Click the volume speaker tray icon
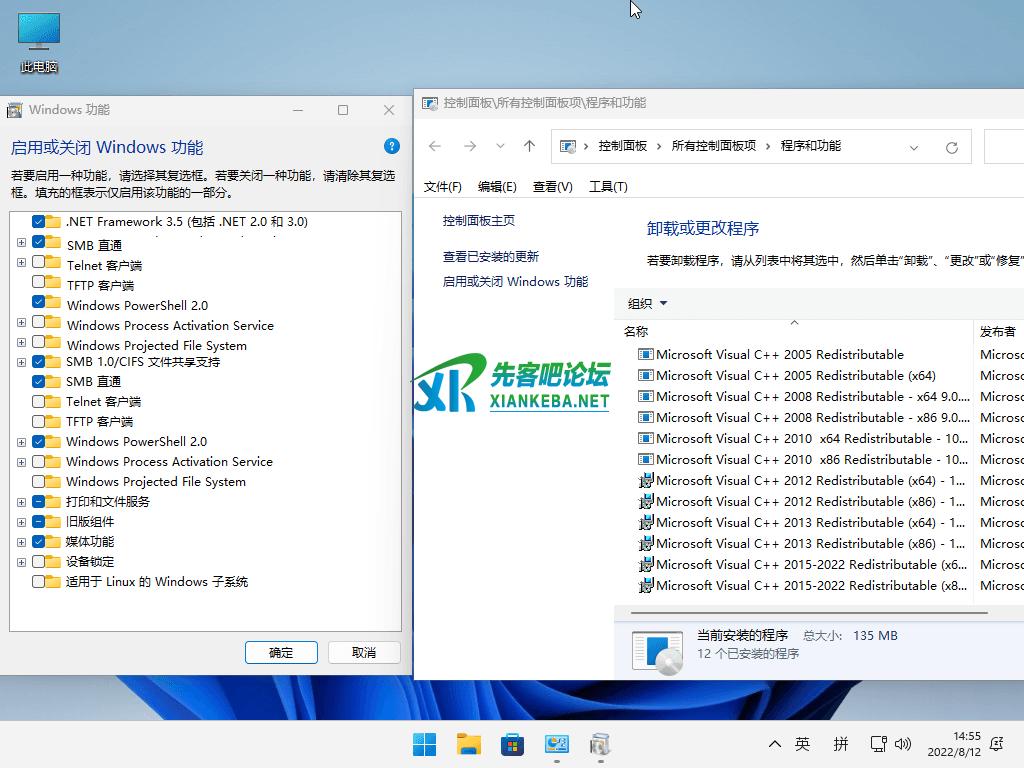1024x768 pixels. pyautogui.click(x=903, y=744)
